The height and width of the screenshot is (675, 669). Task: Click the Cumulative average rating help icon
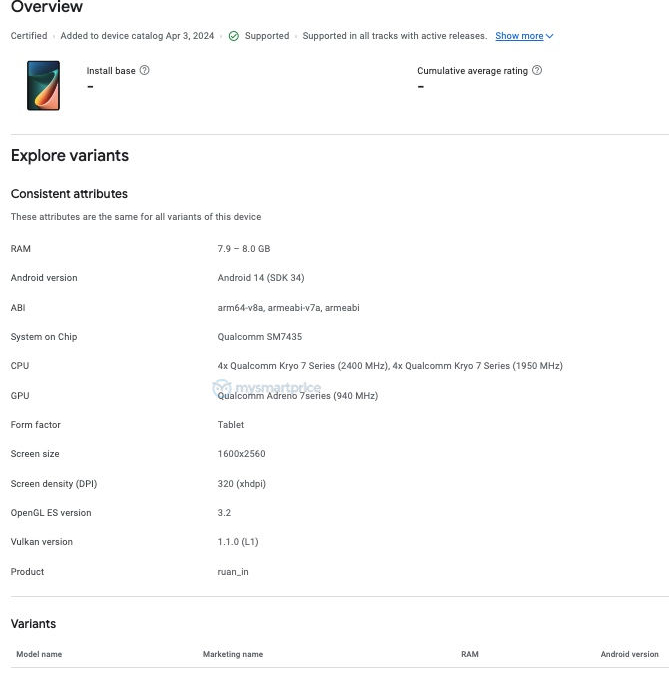[x=537, y=71]
